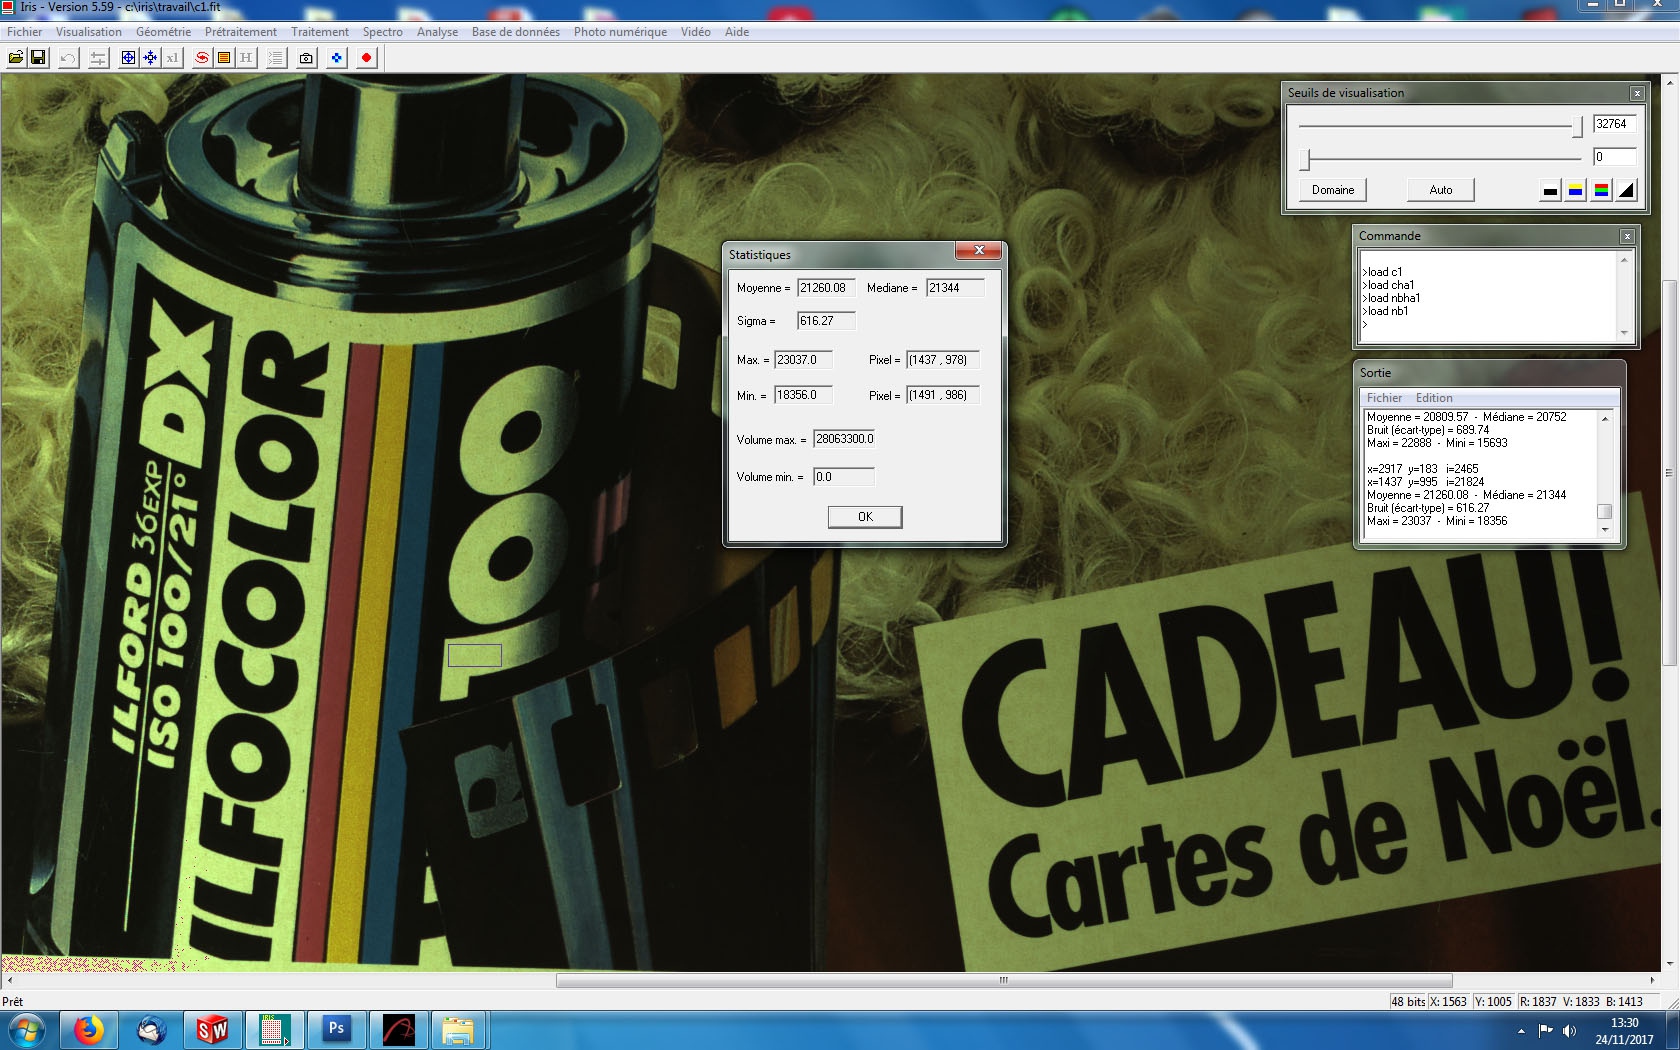Click 'load nbha1' line in Commande window
This screenshot has height=1050, width=1680.
tap(1391, 298)
